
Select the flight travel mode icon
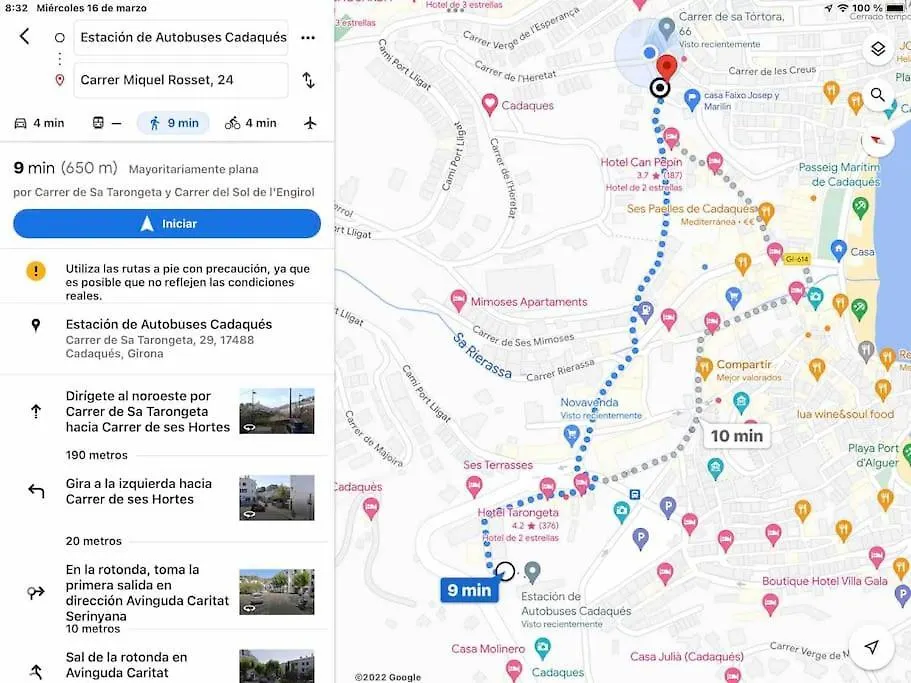[x=310, y=123]
